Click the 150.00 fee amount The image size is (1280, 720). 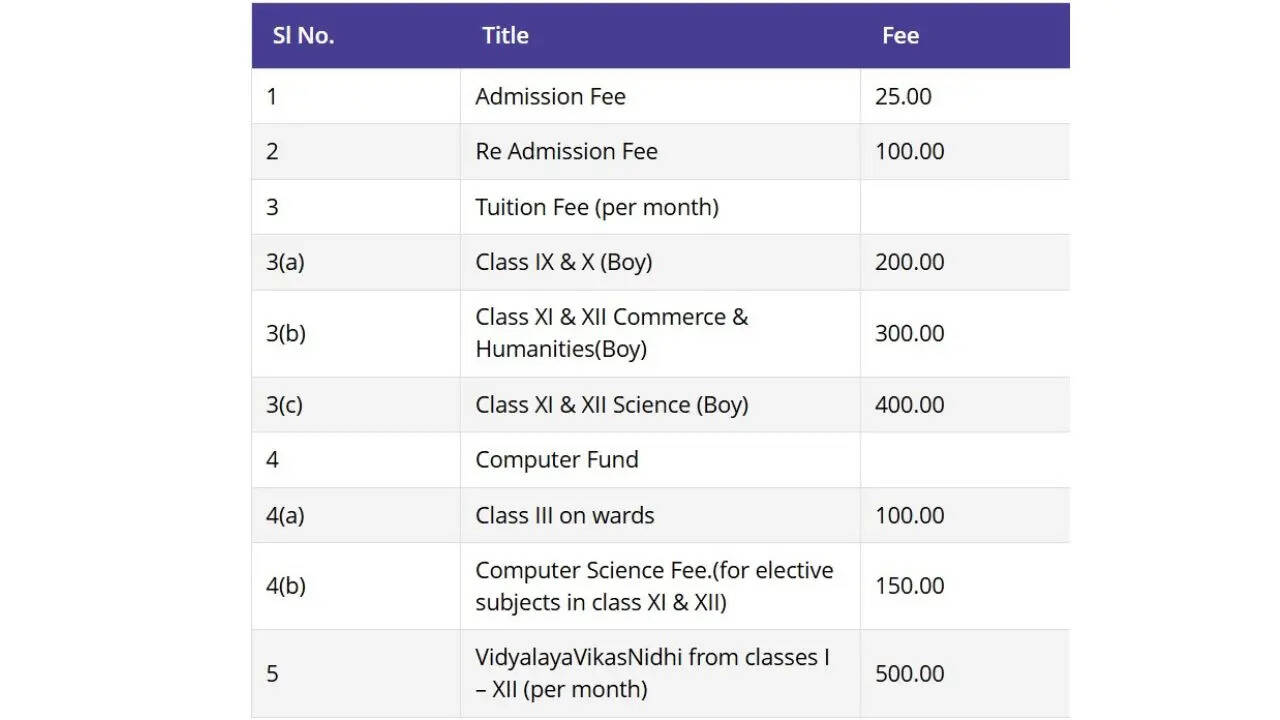point(909,586)
